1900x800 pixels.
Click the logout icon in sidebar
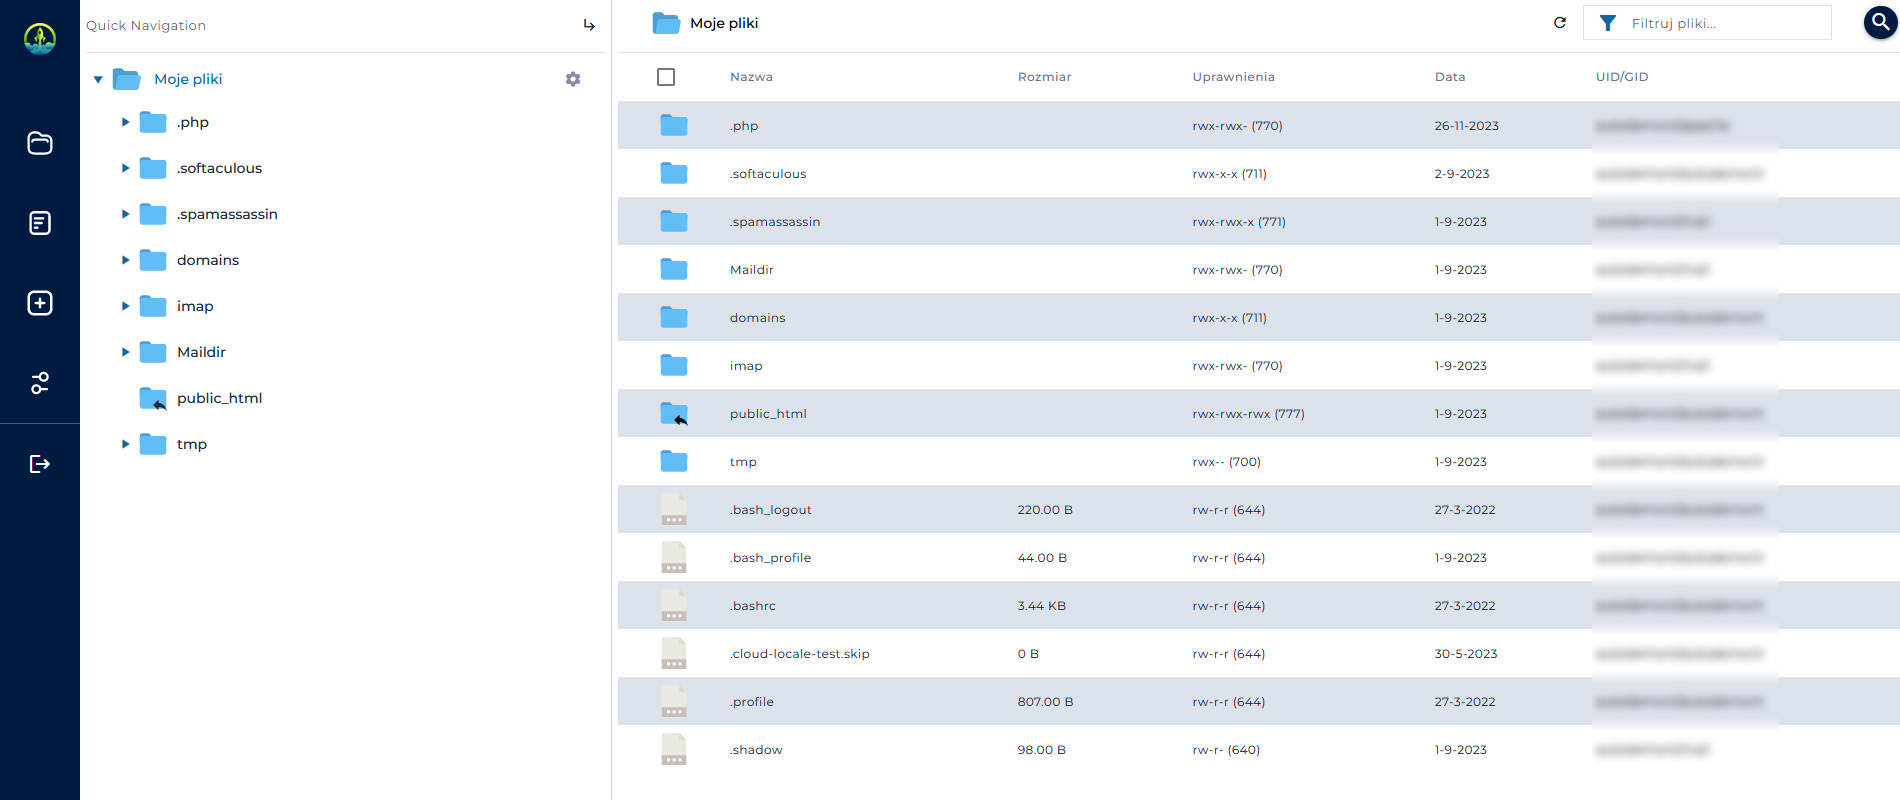[x=40, y=463]
